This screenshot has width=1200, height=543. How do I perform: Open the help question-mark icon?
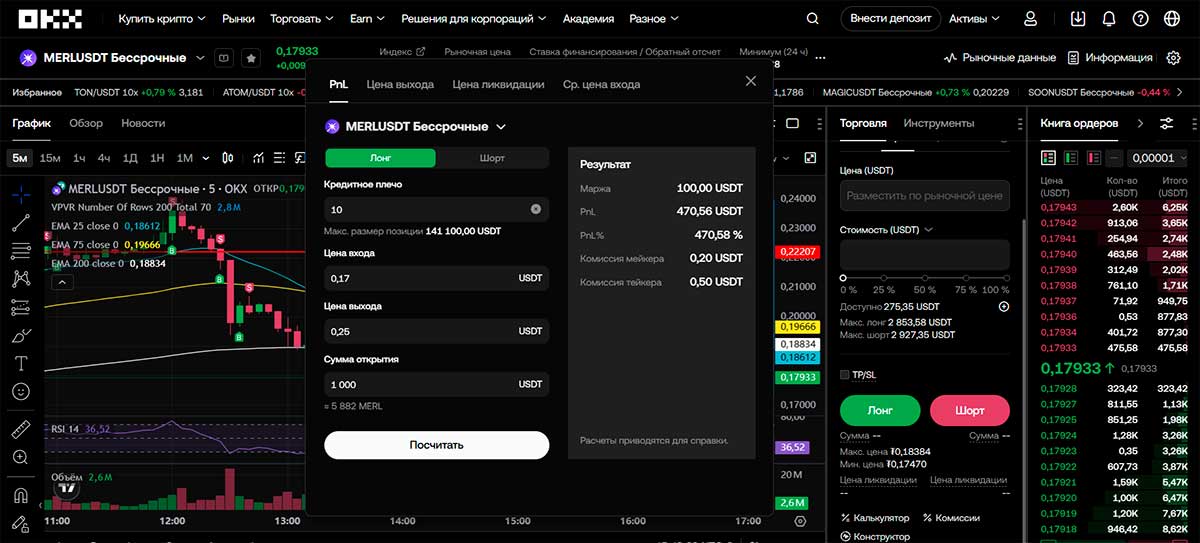pos(1140,18)
